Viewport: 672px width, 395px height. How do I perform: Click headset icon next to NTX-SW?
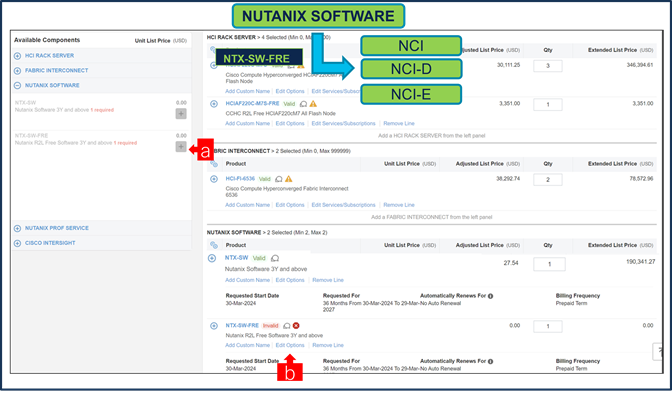click(275, 258)
